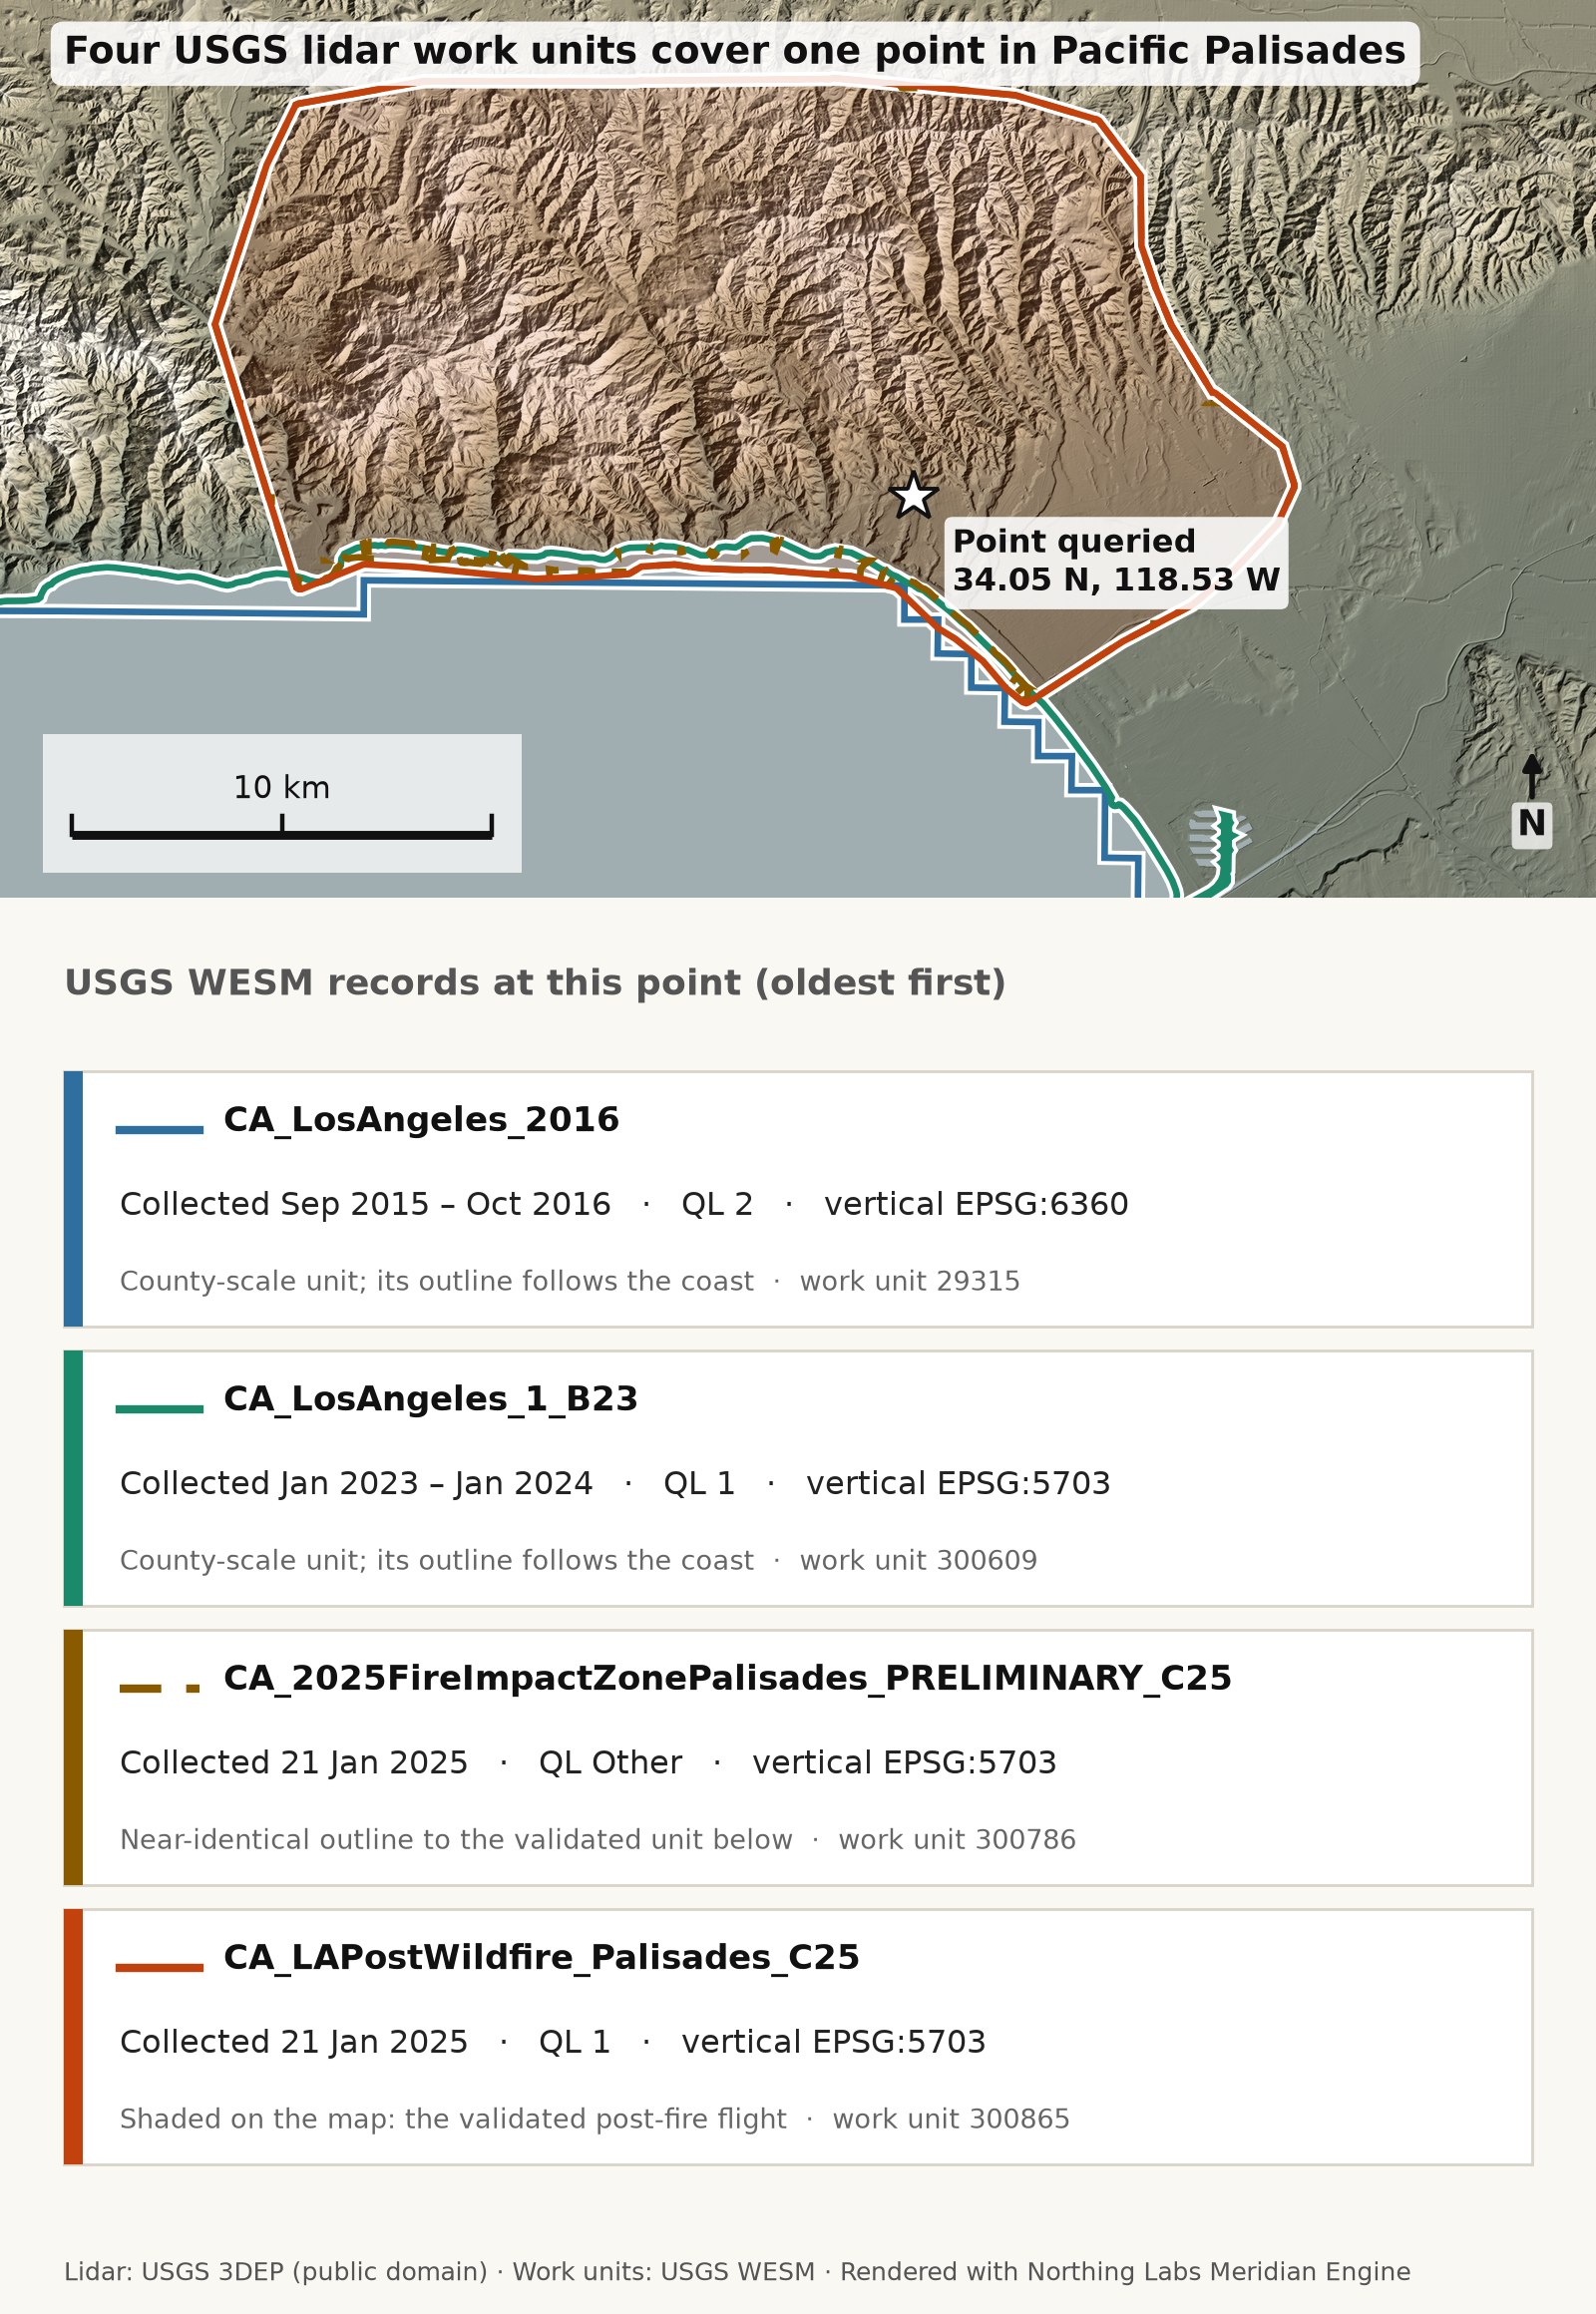
Task: Click the orange color bar of the Palisades_C25 card
Action: point(73,2037)
